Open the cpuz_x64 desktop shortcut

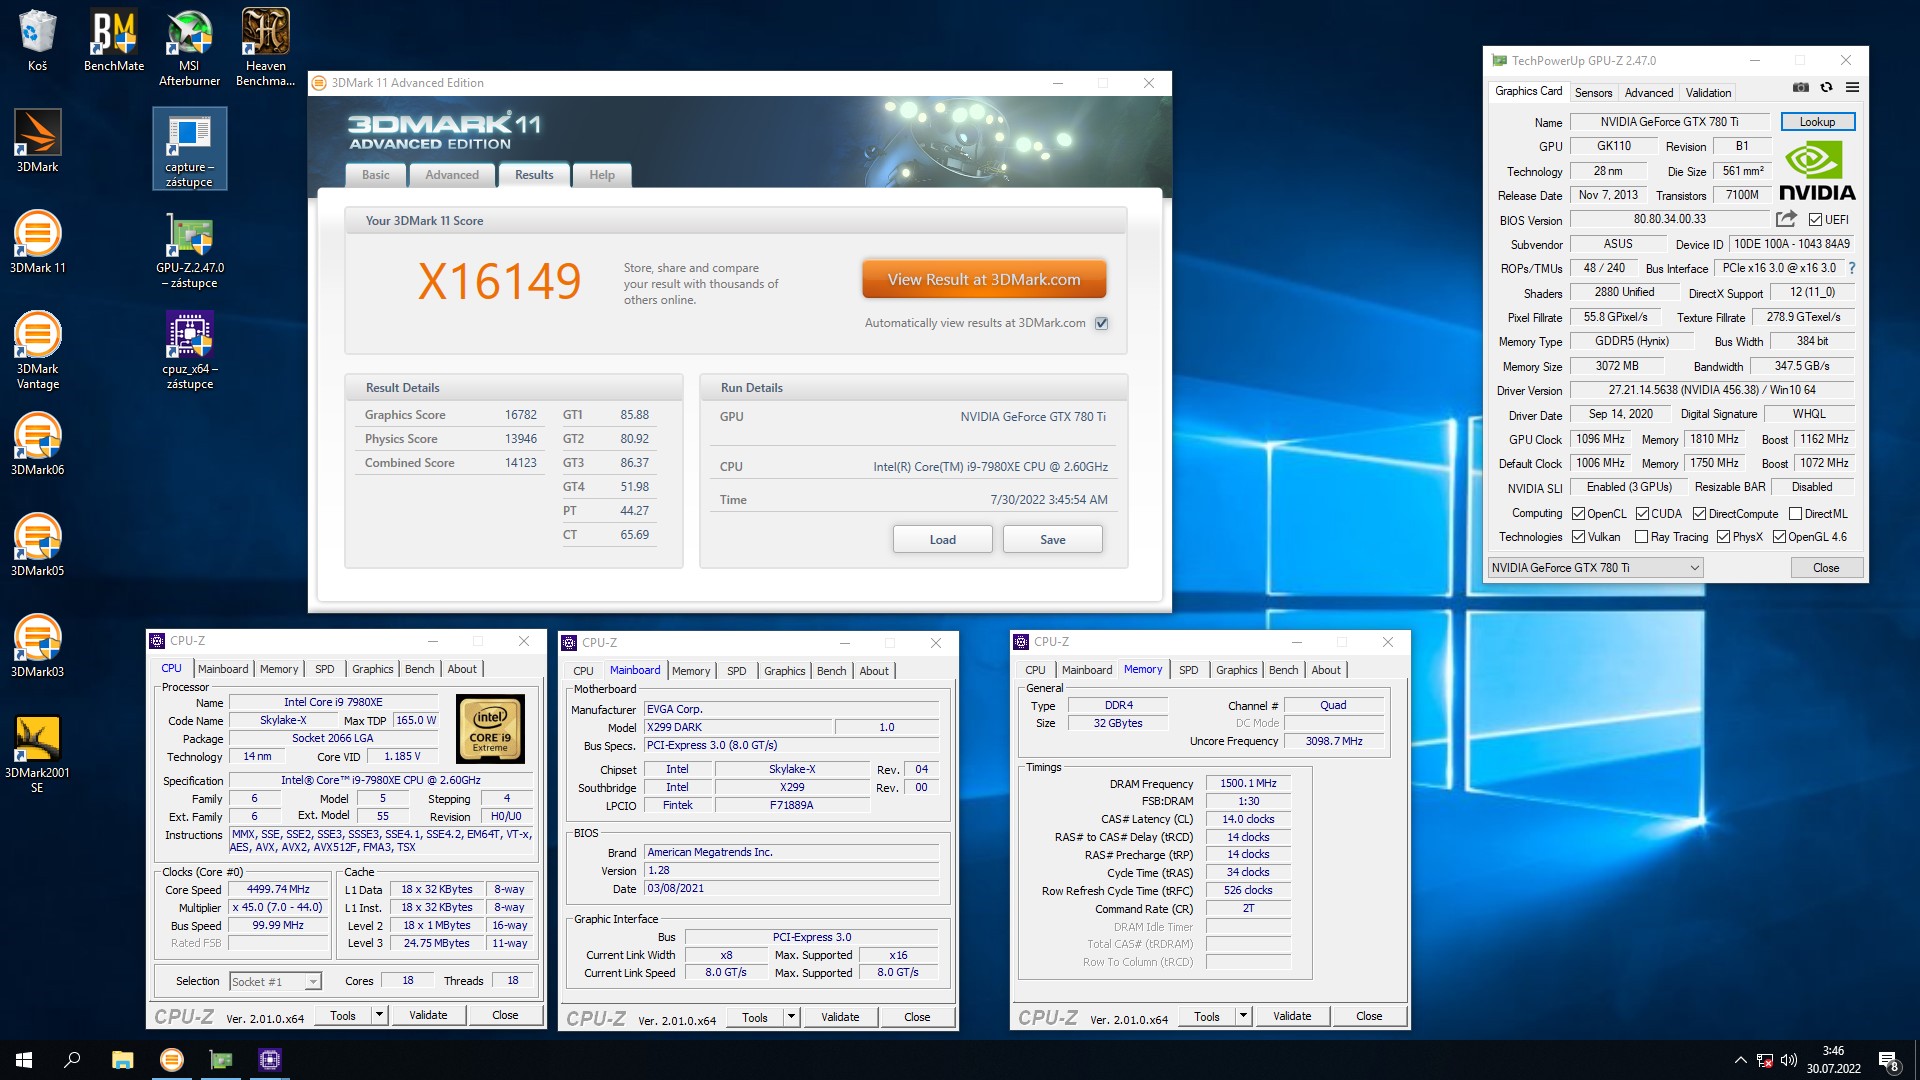point(189,350)
